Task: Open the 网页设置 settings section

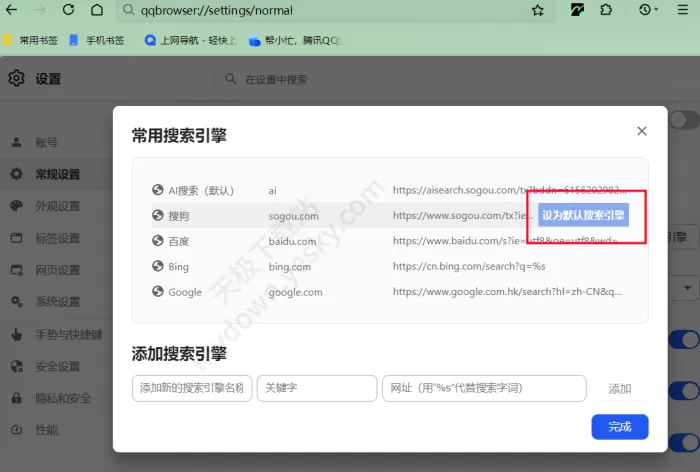Action: click(56, 270)
